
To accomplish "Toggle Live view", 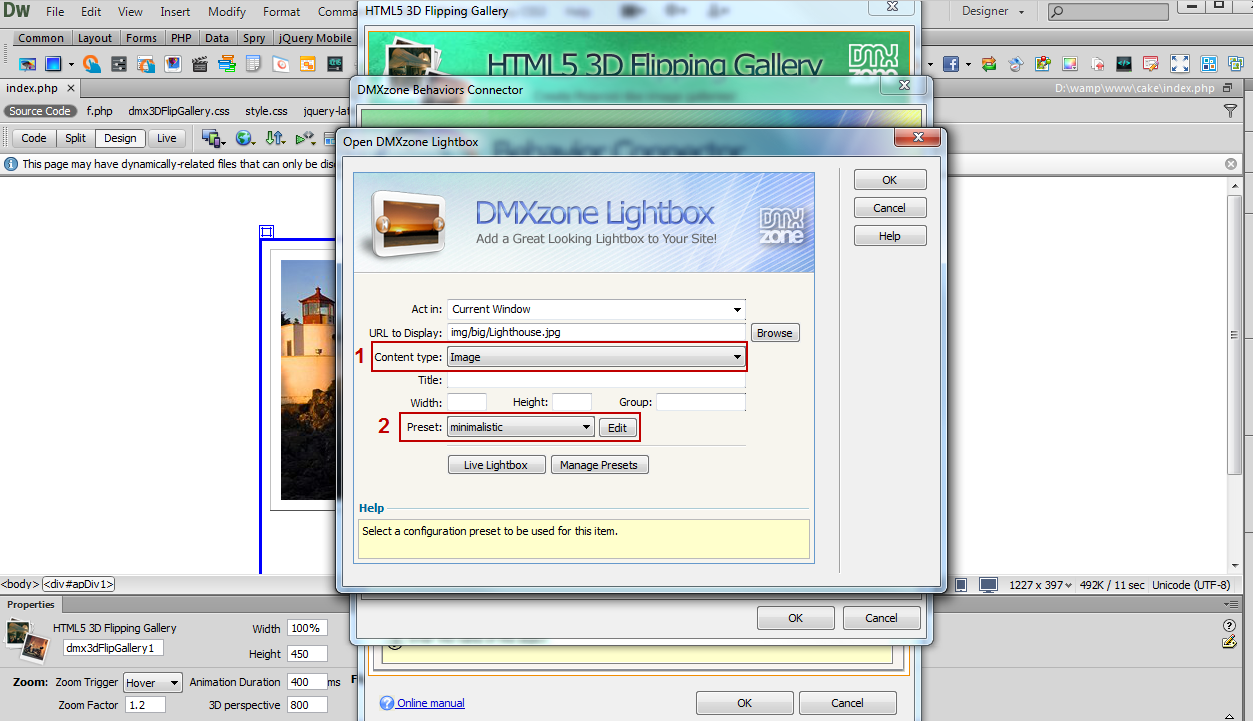I will [x=166, y=138].
